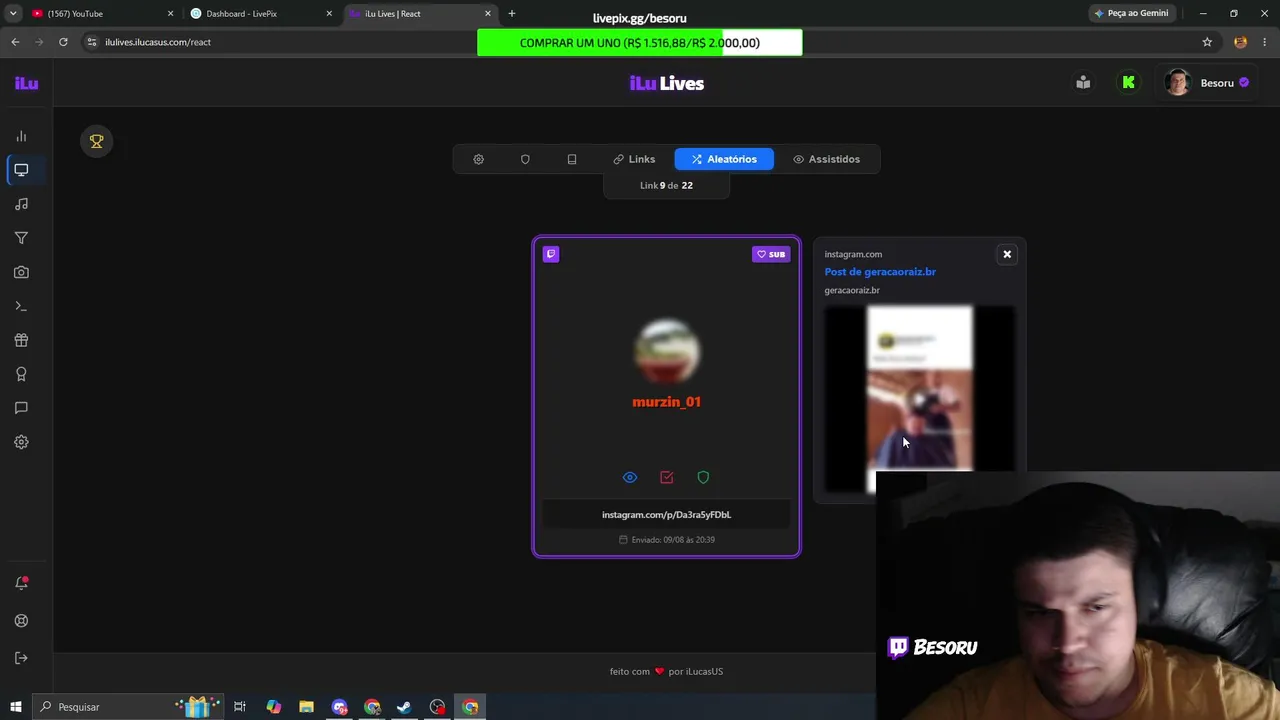Viewport: 1280px width, 720px height.
Task: Click the Twitch badge on murzin_01 card
Action: click(x=551, y=254)
